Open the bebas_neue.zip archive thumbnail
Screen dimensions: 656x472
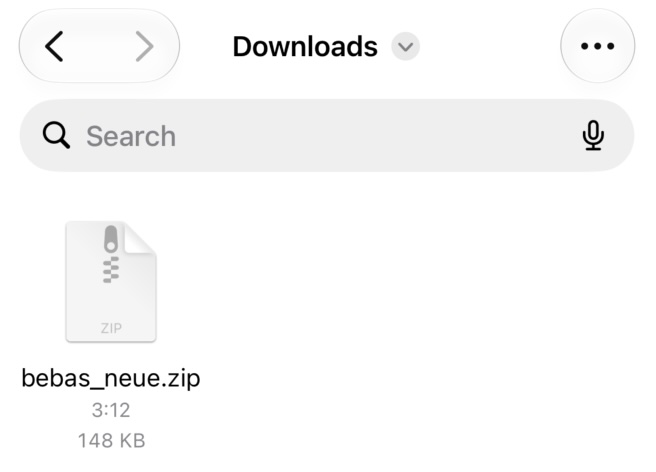(111, 282)
